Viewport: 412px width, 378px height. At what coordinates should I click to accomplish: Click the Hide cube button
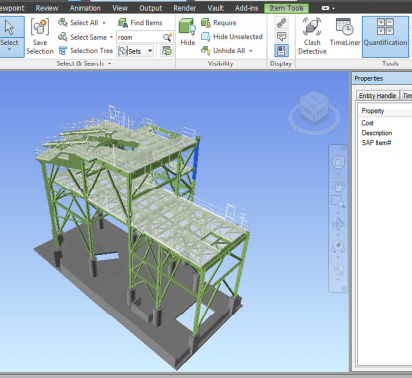tap(187, 32)
